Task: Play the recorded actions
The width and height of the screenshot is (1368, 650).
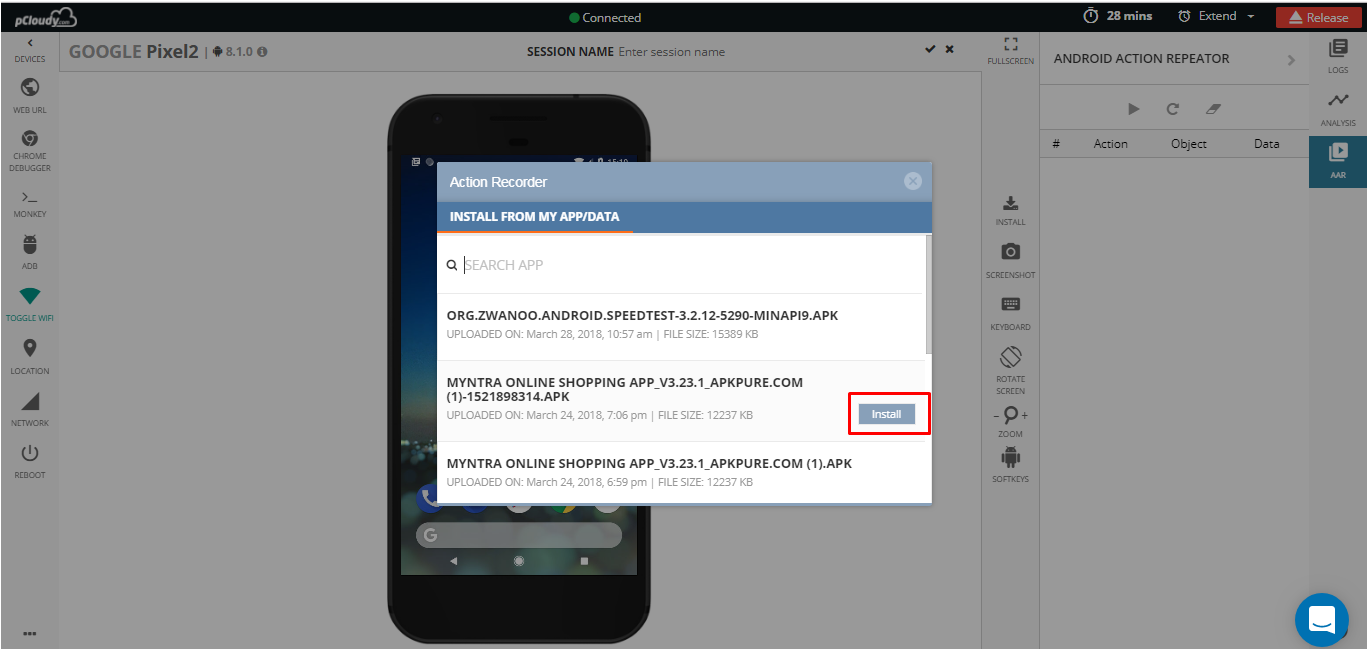Action: coord(1134,109)
